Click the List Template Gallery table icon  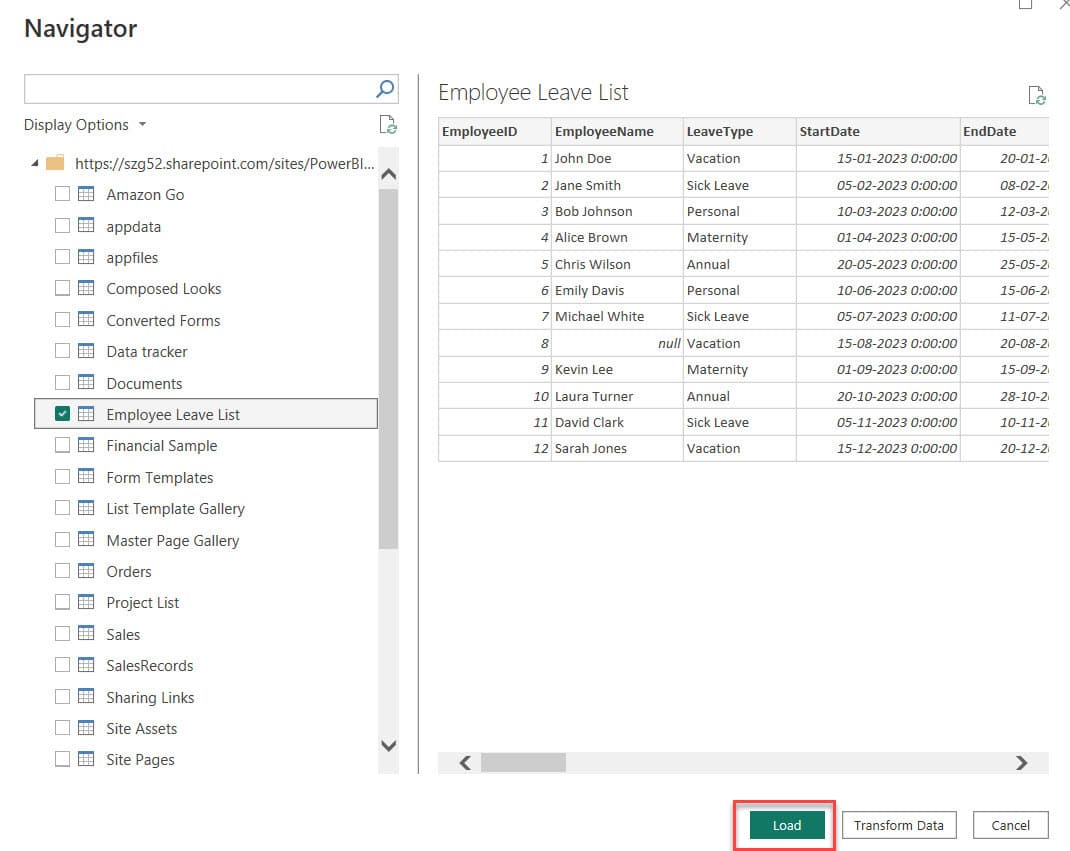[86, 508]
